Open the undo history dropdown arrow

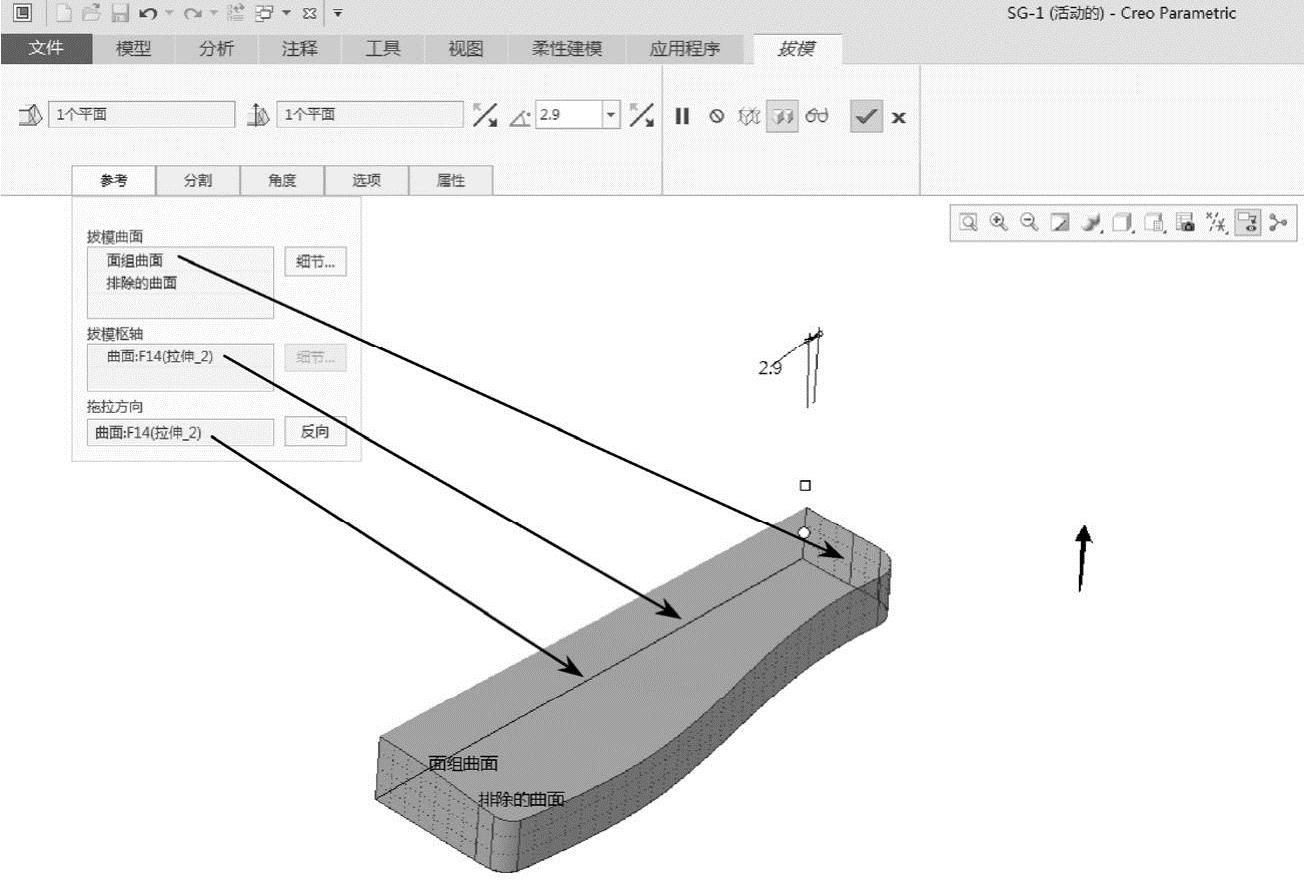(x=168, y=14)
